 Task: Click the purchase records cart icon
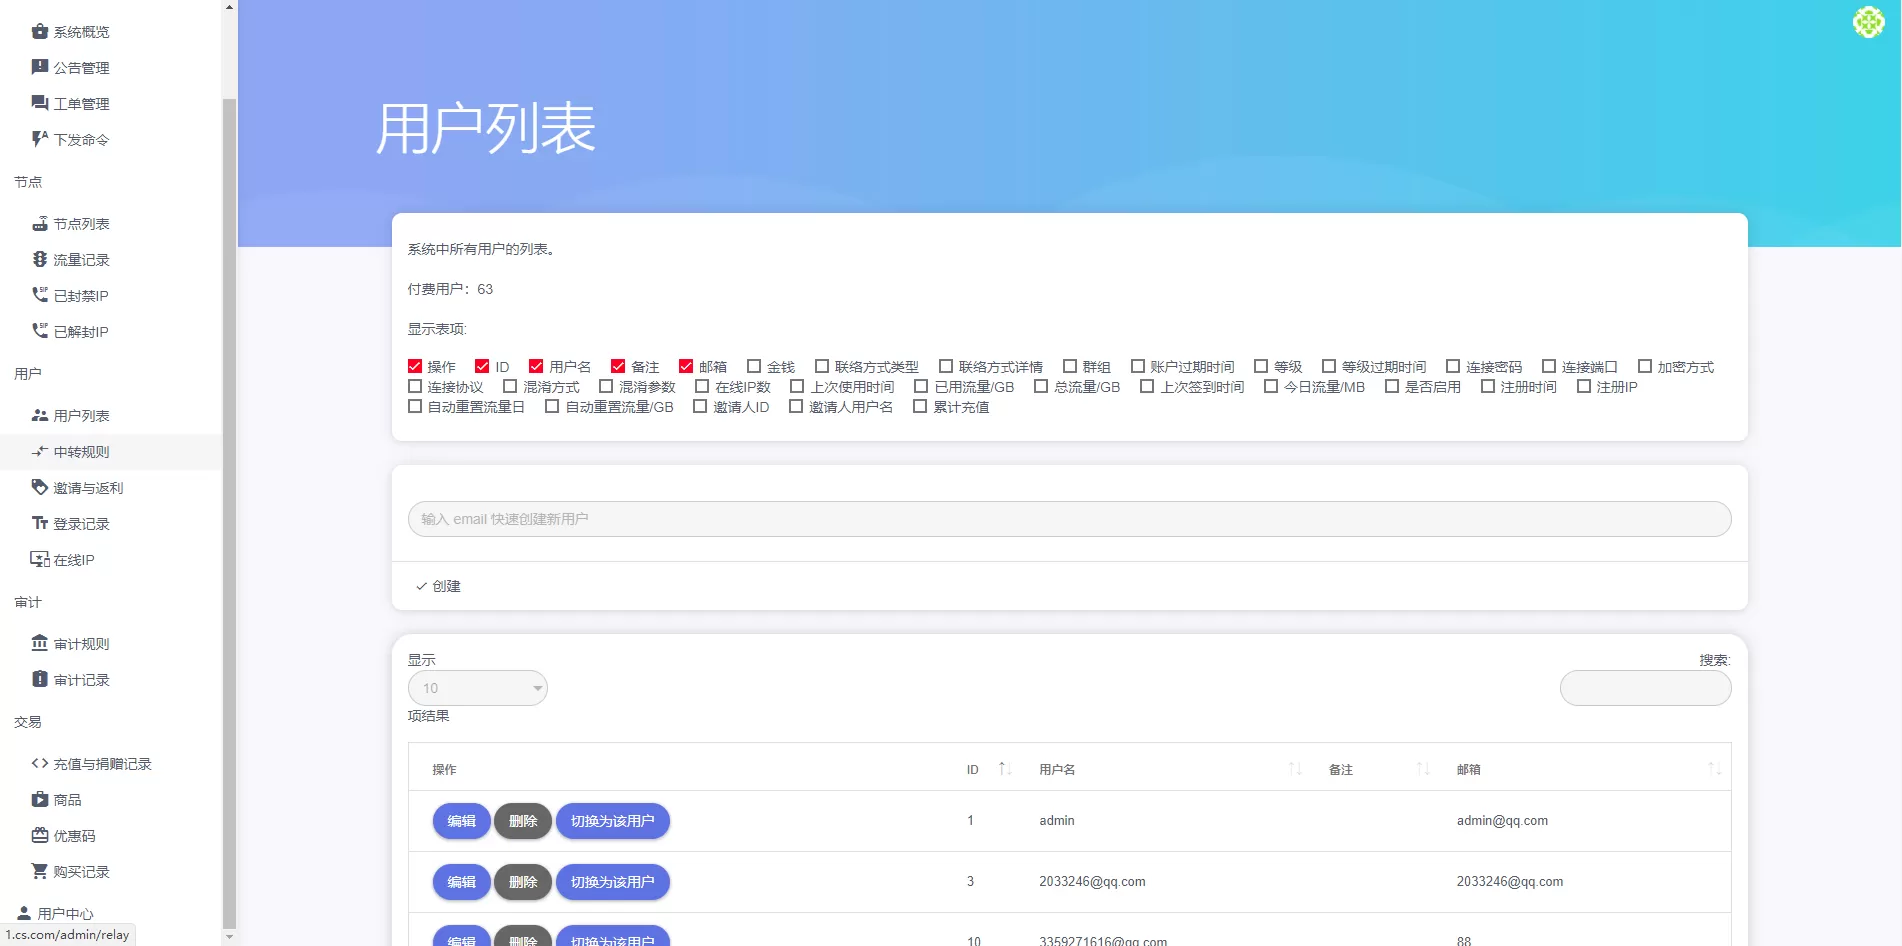pyautogui.click(x=40, y=871)
